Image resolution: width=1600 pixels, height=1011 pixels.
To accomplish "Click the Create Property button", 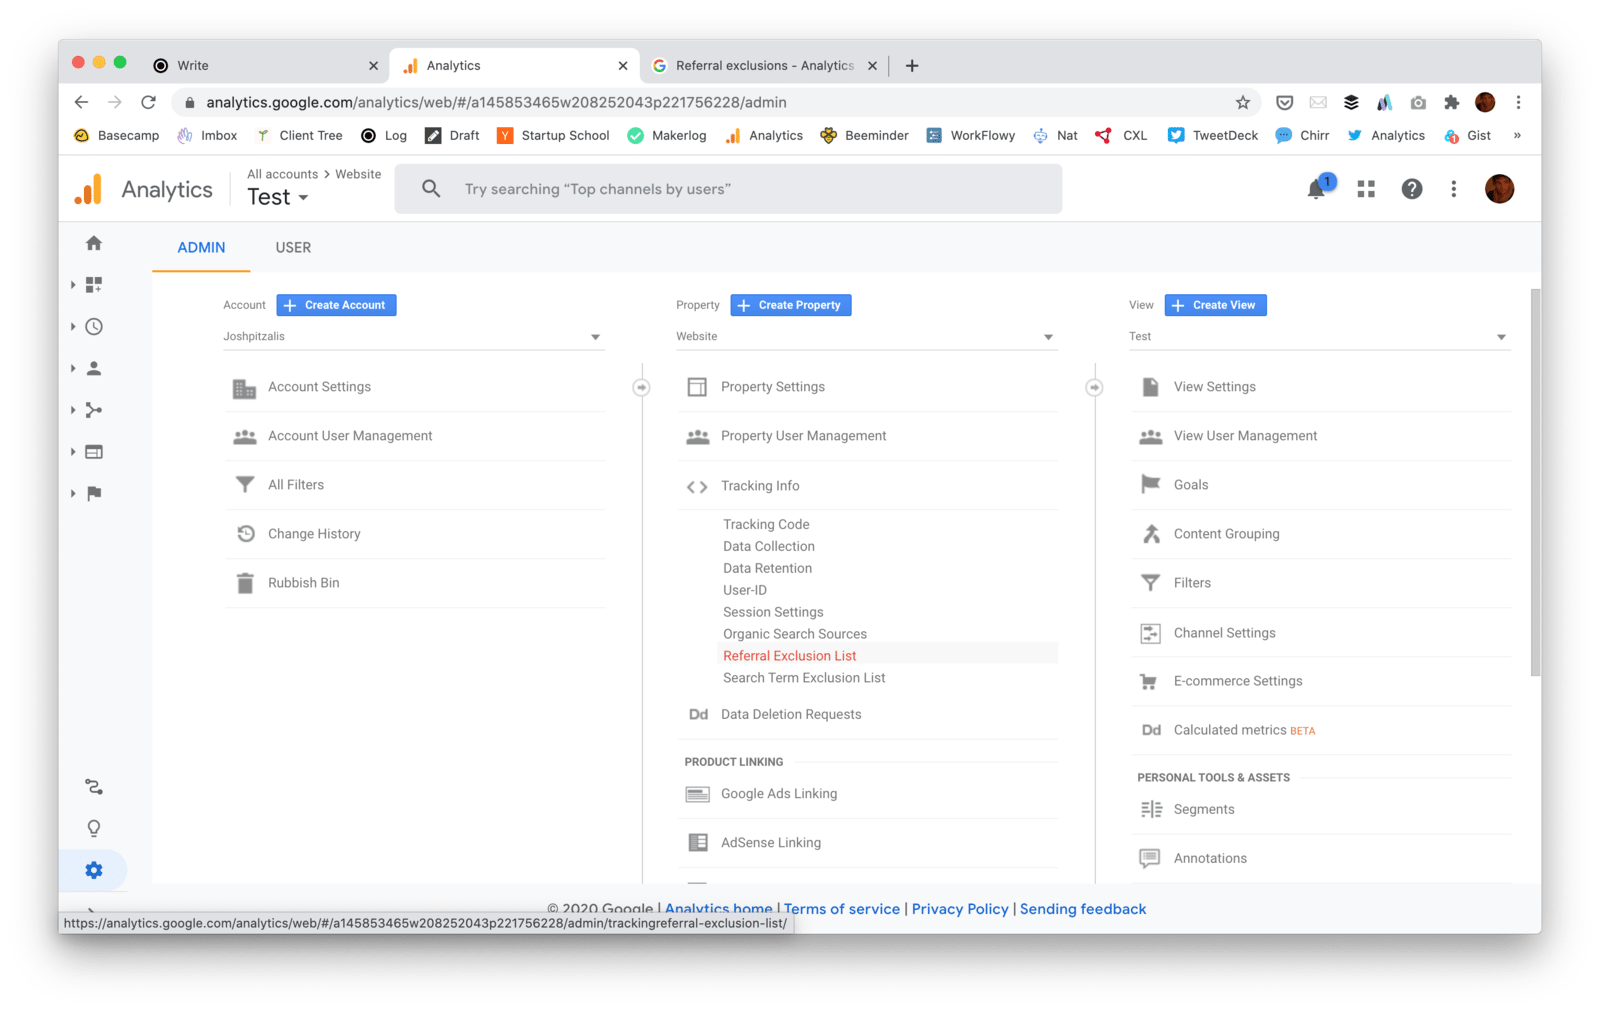I will (791, 305).
